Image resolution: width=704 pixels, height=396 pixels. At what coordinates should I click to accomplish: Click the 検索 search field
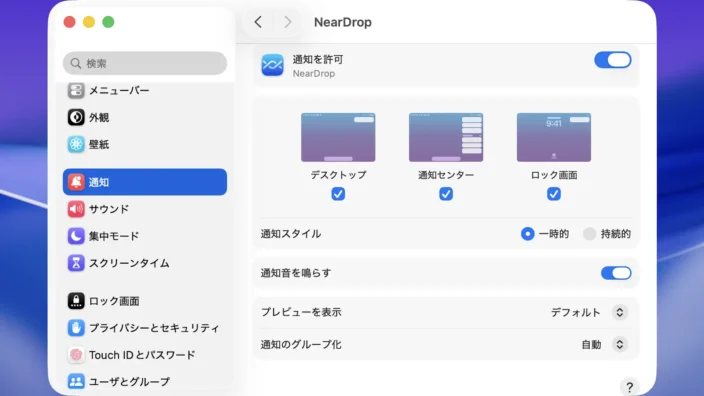pos(145,63)
